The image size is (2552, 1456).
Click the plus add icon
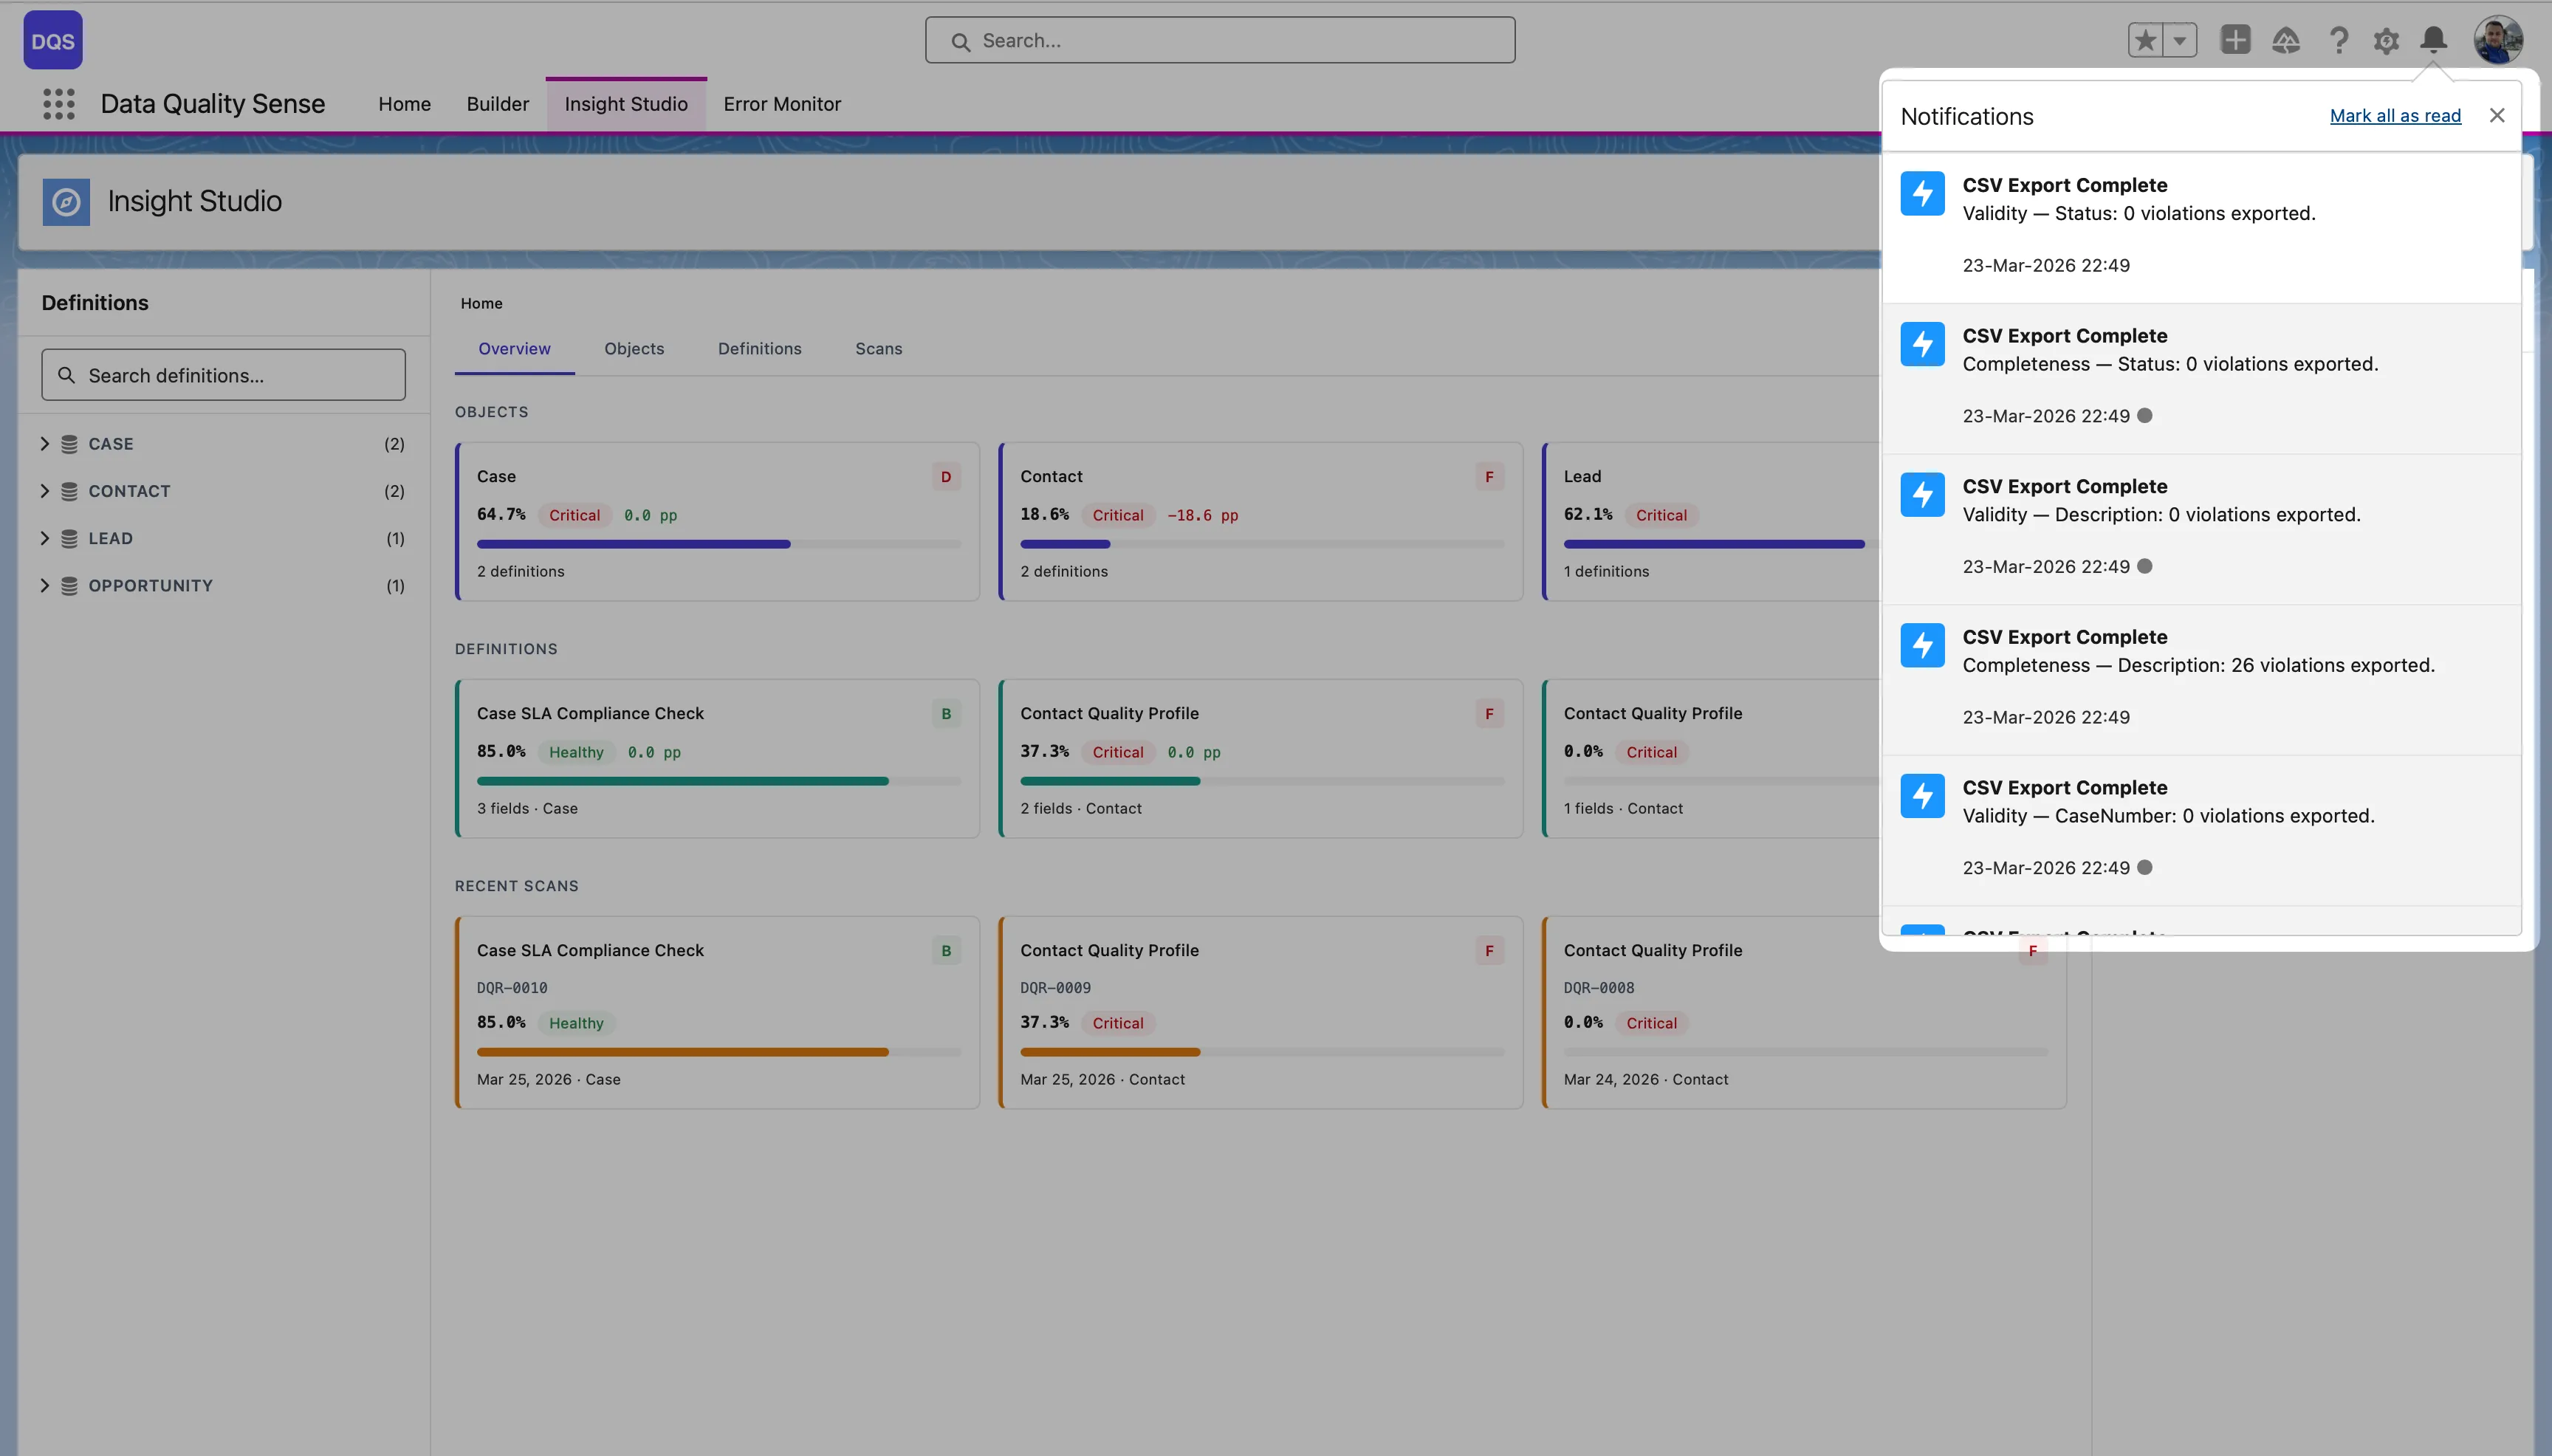2236,40
